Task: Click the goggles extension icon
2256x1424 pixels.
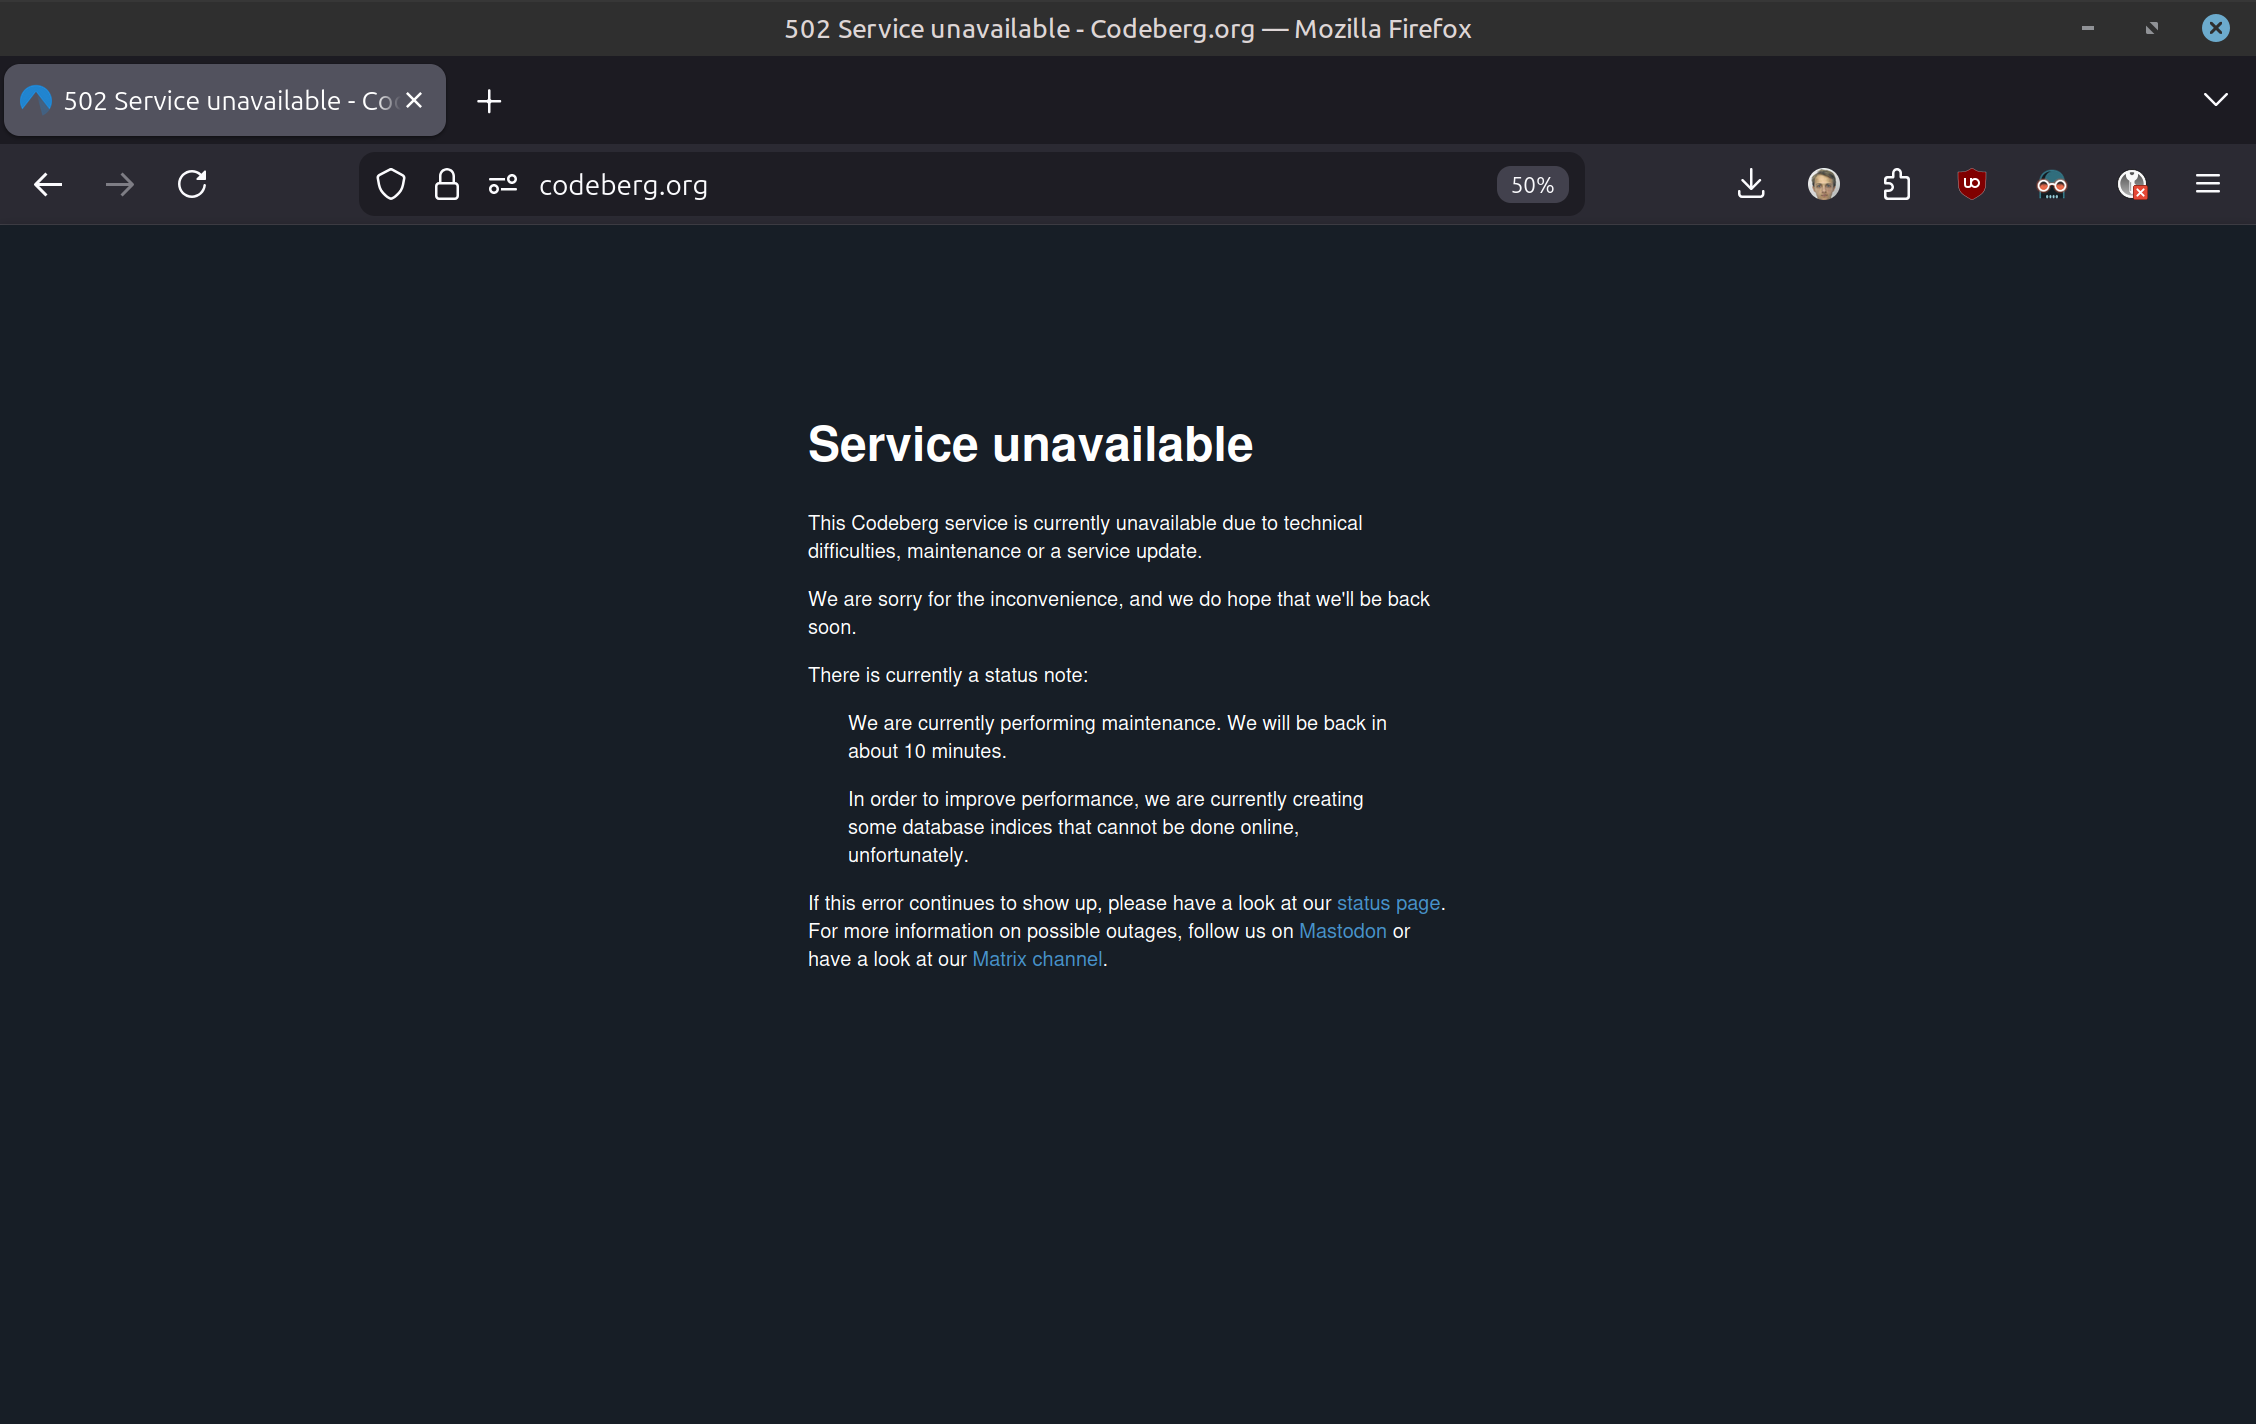Action: (2051, 184)
